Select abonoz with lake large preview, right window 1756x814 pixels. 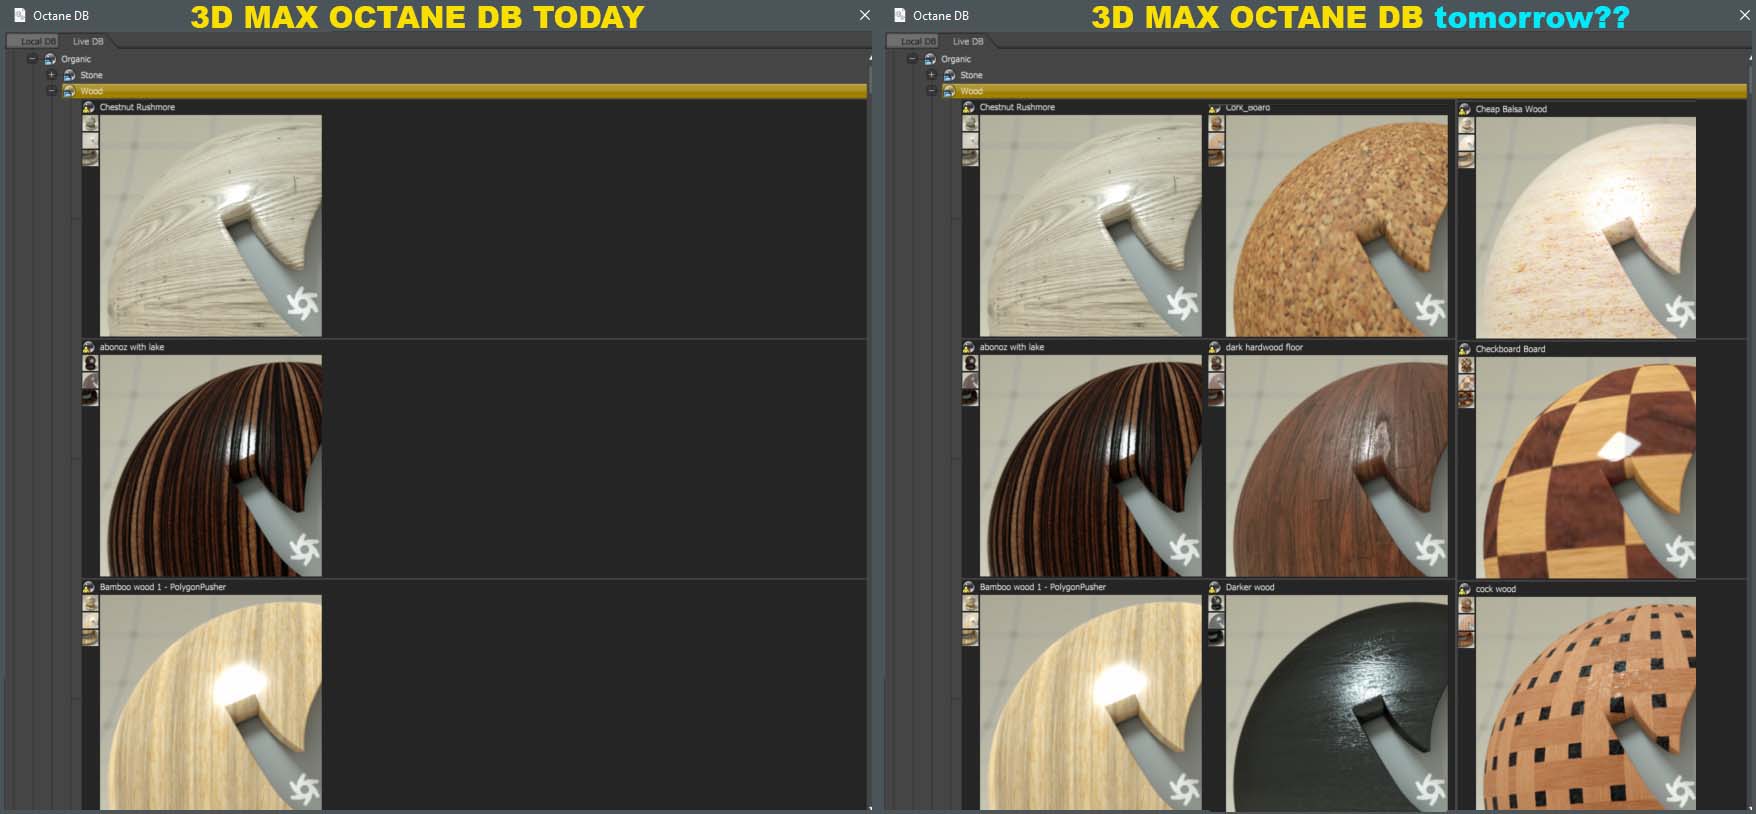coord(1091,465)
